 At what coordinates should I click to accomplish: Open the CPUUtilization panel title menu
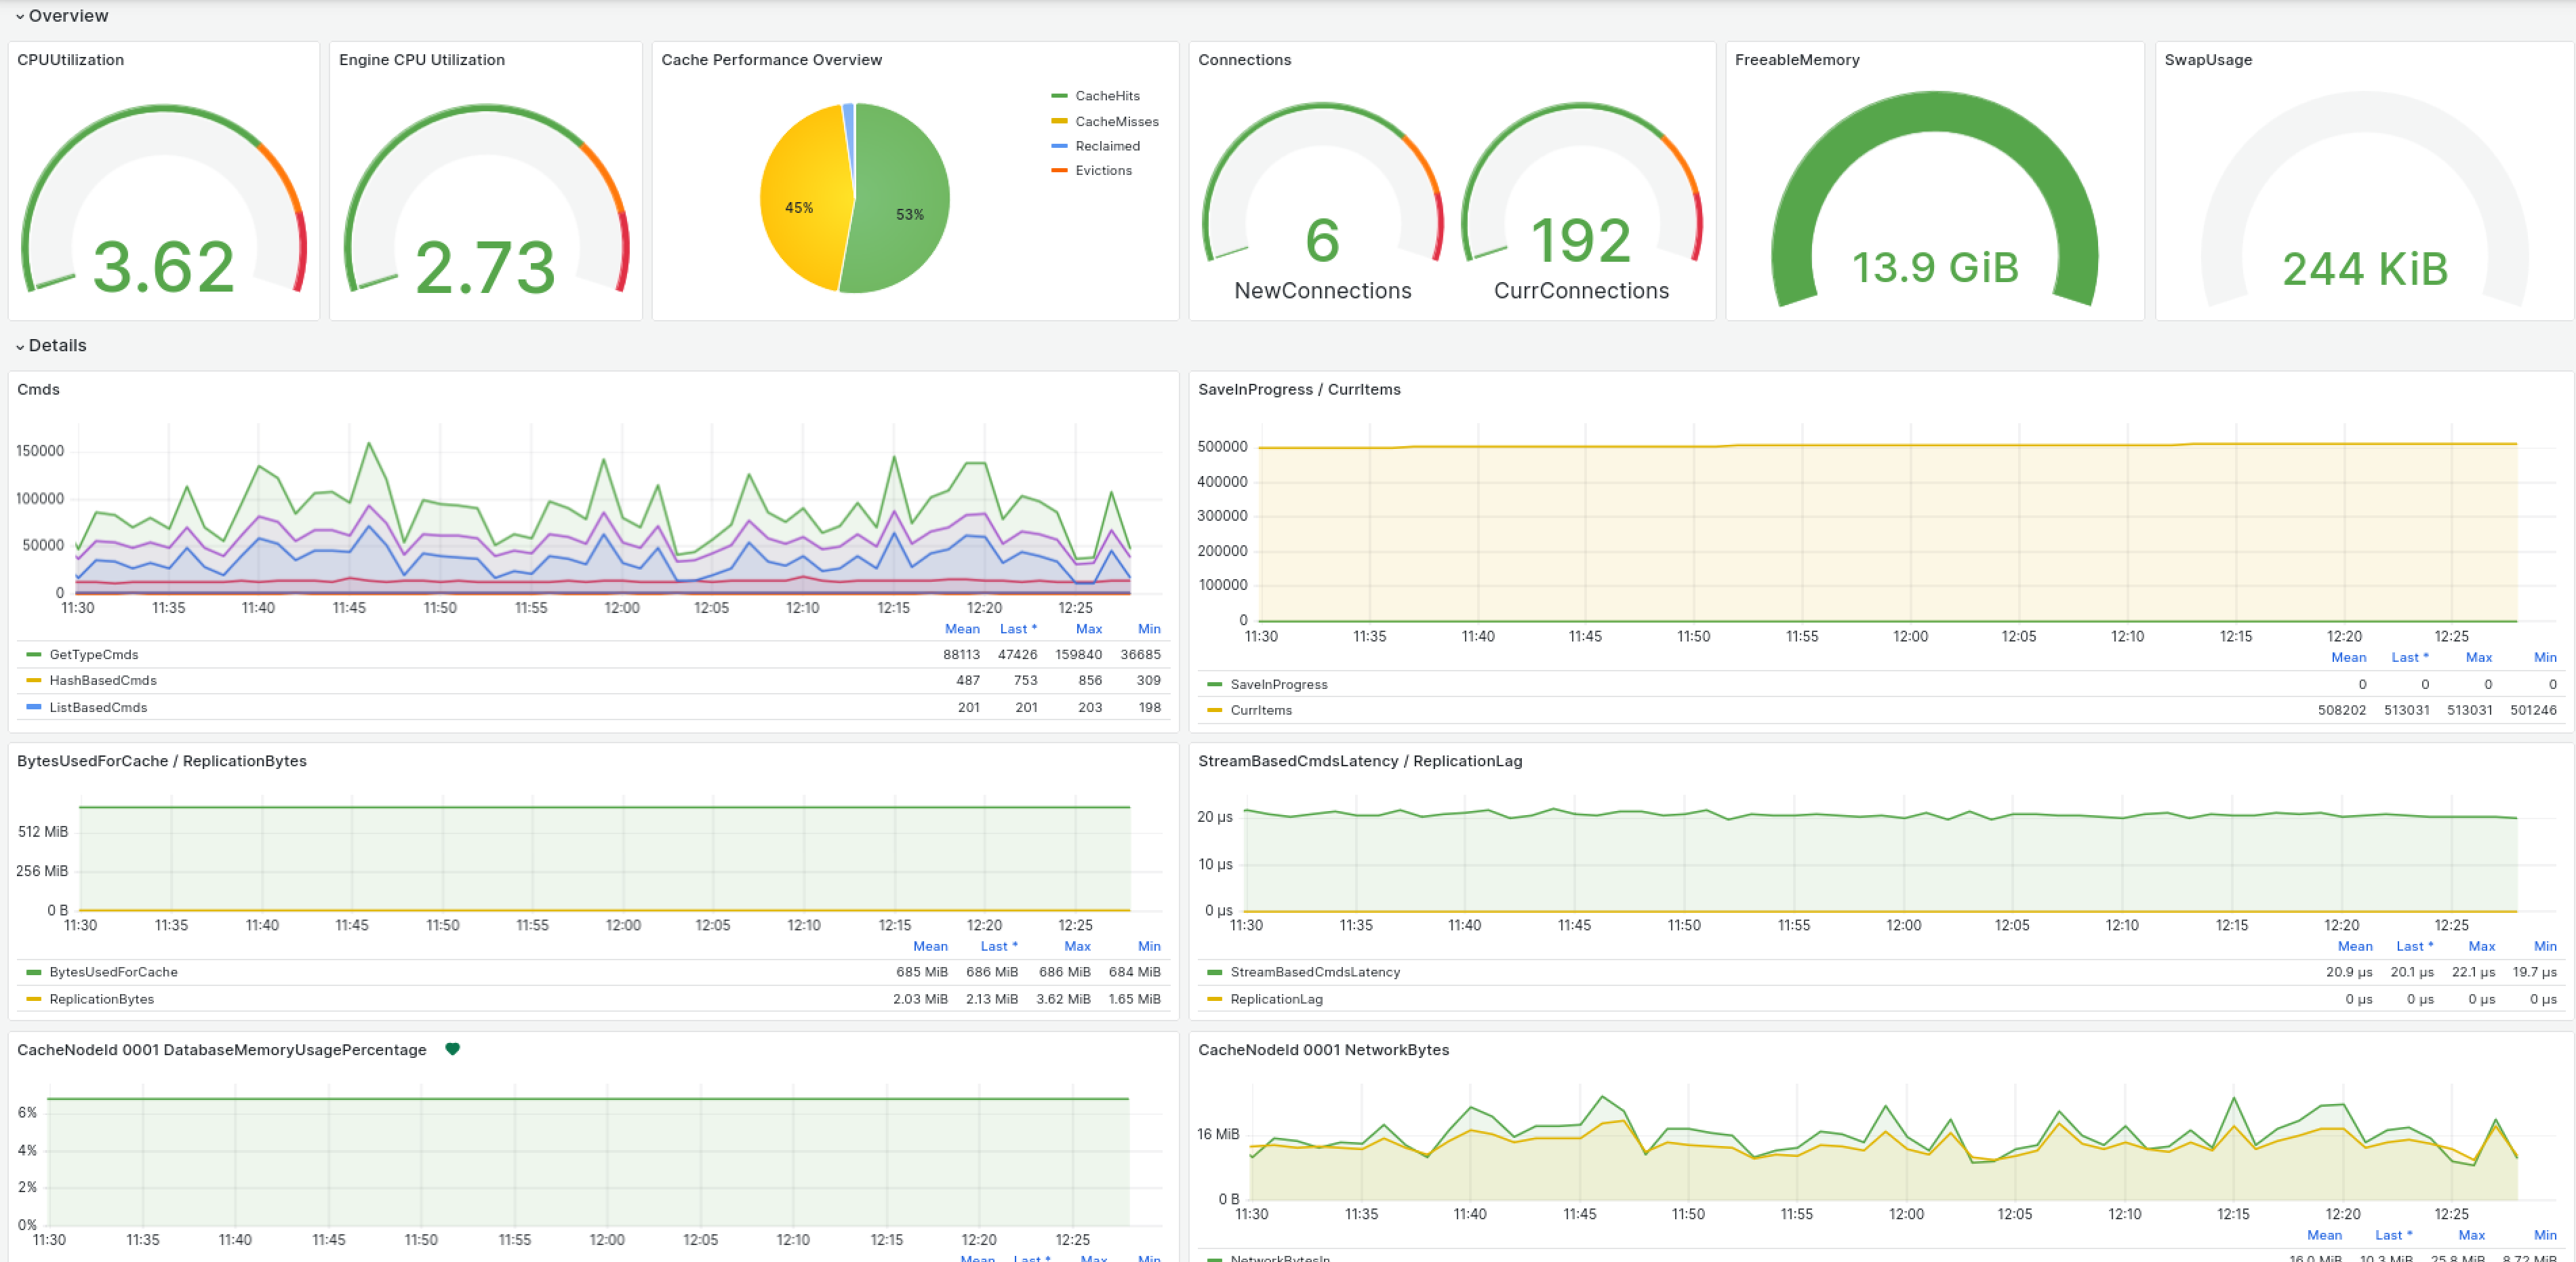pos(70,60)
